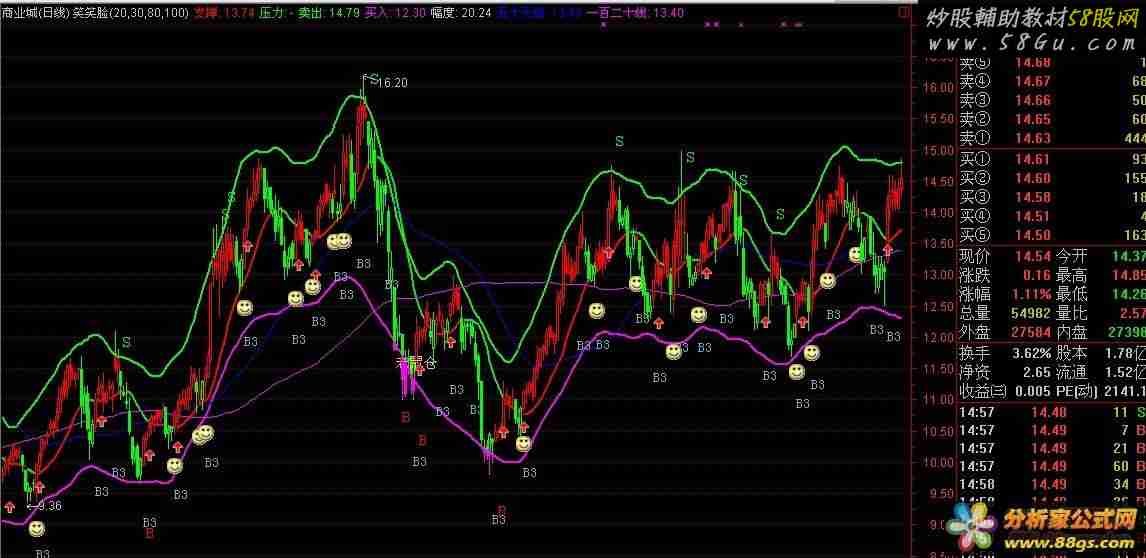Click the 外盘 27584 value
Screen dimensions: 1146x558
coord(1029,333)
